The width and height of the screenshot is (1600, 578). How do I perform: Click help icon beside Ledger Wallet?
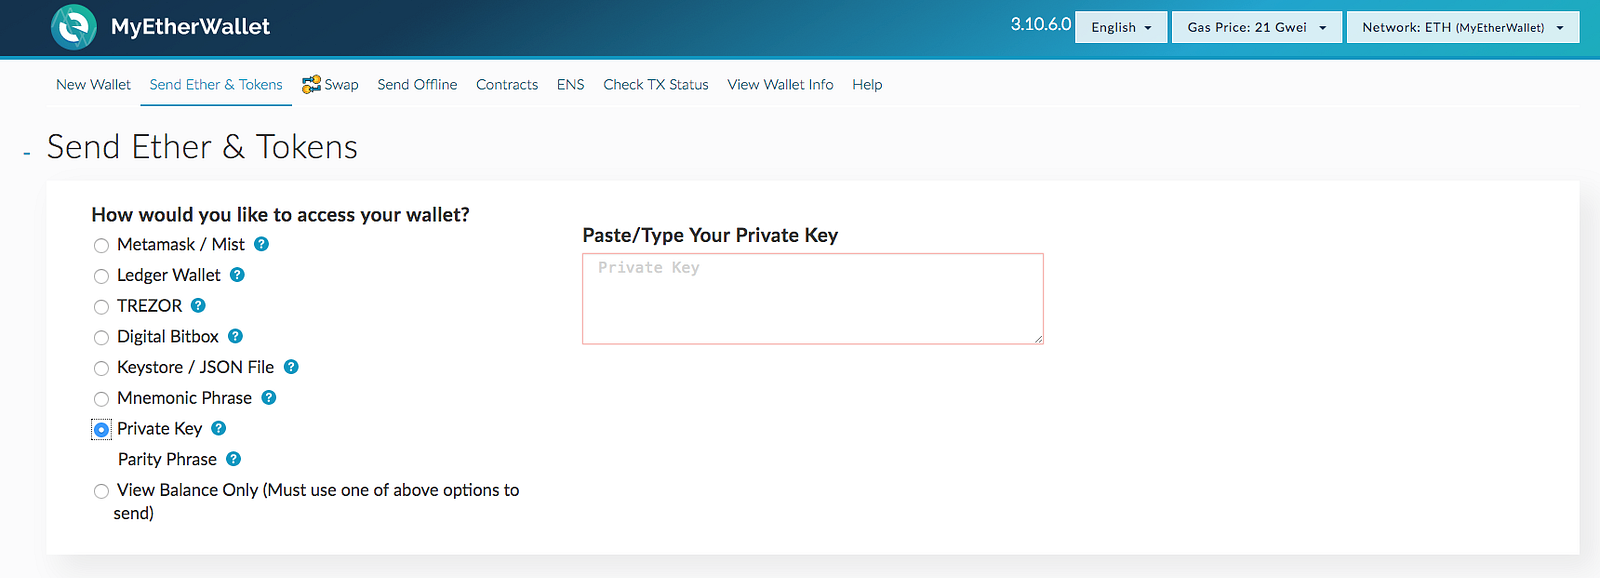(x=237, y=275)
